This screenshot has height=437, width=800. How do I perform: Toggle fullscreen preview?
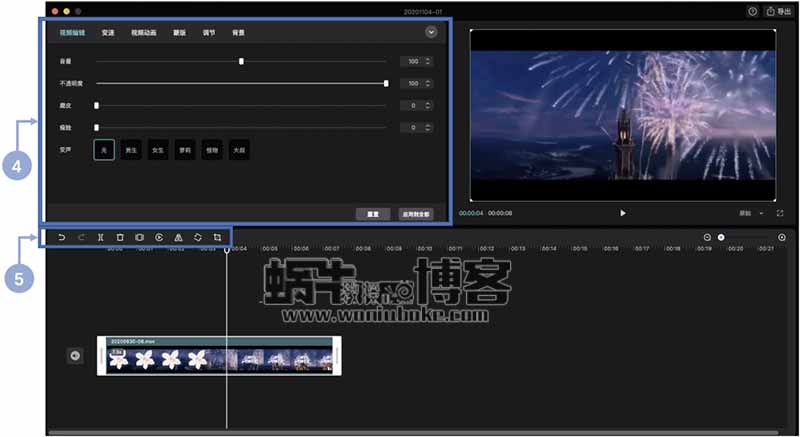(780, 213)
